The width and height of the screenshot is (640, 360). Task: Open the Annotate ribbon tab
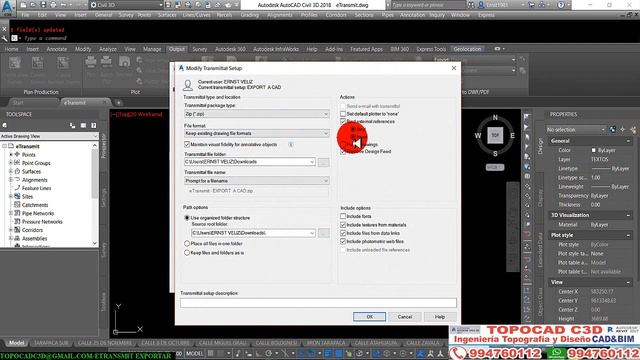(x=56, y=49)
